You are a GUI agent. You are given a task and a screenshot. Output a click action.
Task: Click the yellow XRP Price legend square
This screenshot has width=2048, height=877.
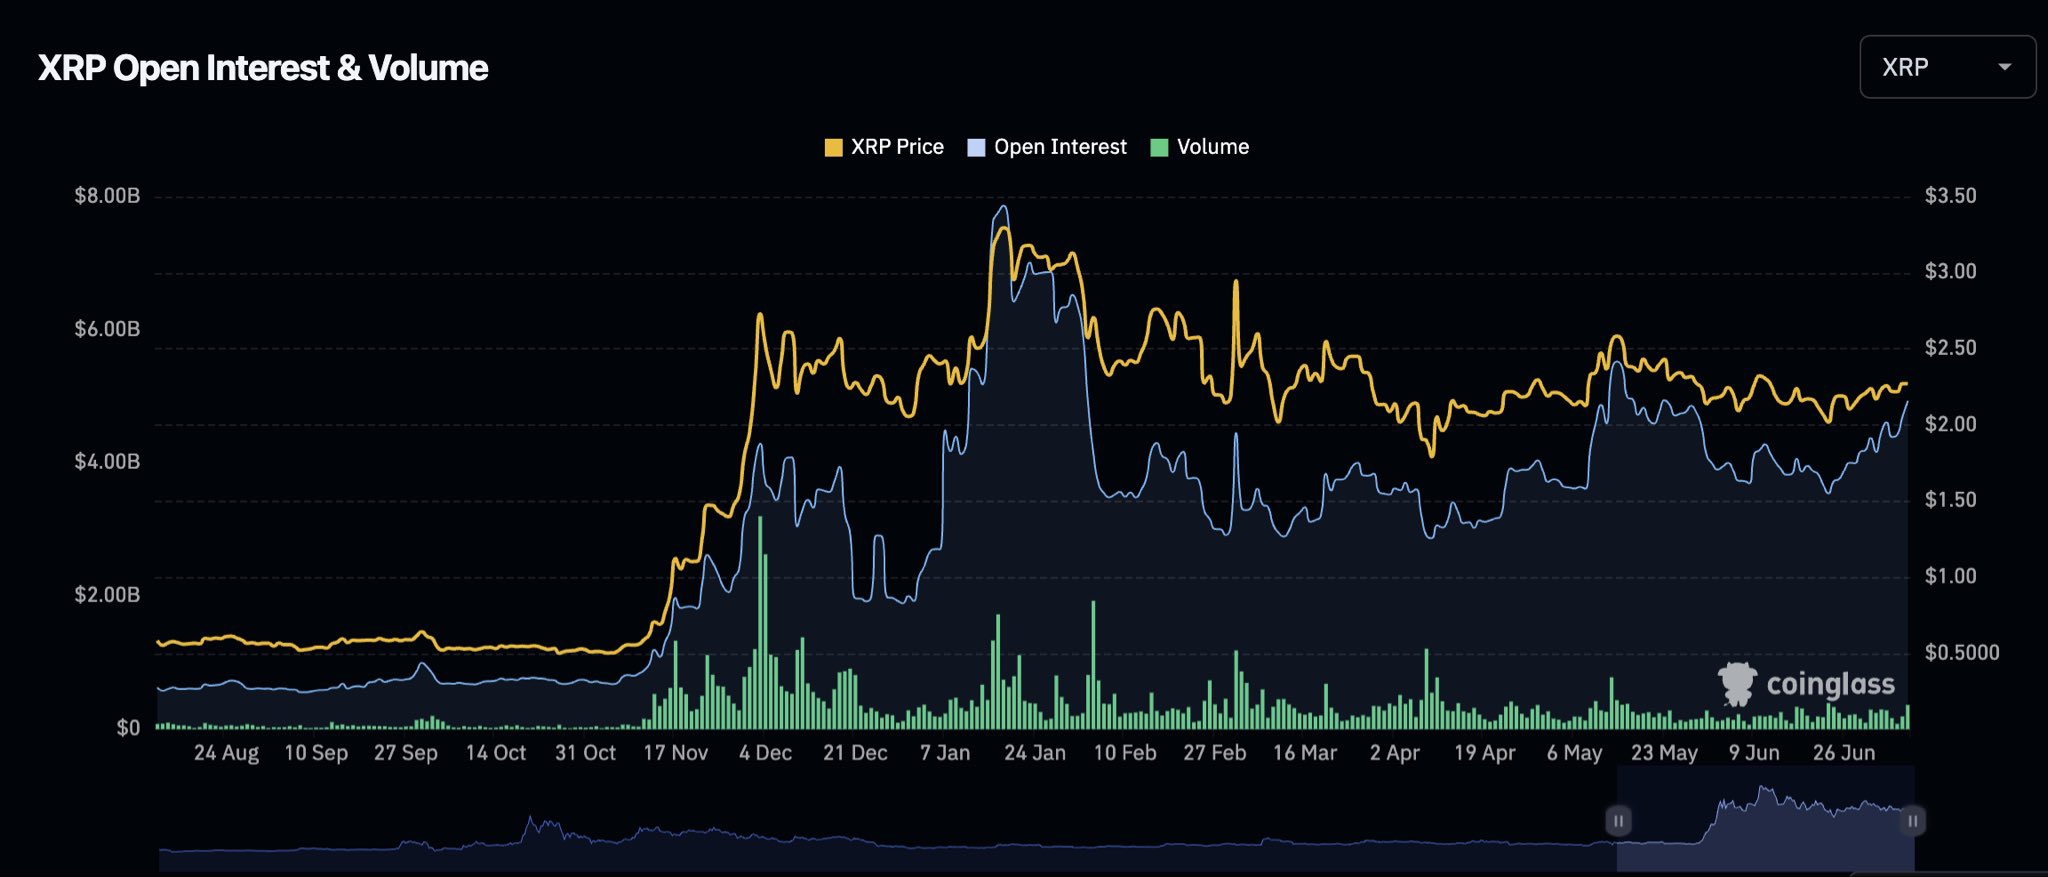tap(833, 148)
